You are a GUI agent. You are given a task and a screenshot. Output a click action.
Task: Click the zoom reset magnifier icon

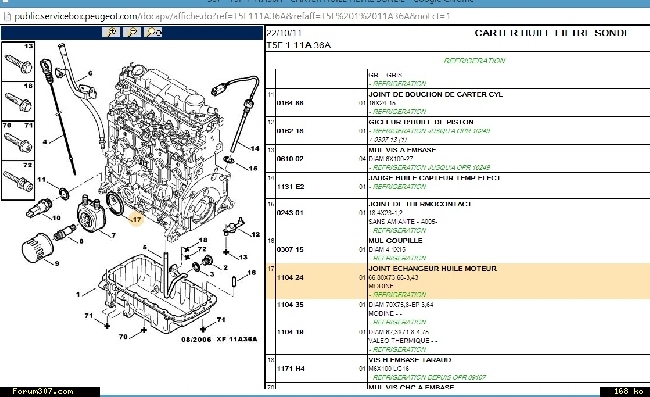click(x=153, y=32)
